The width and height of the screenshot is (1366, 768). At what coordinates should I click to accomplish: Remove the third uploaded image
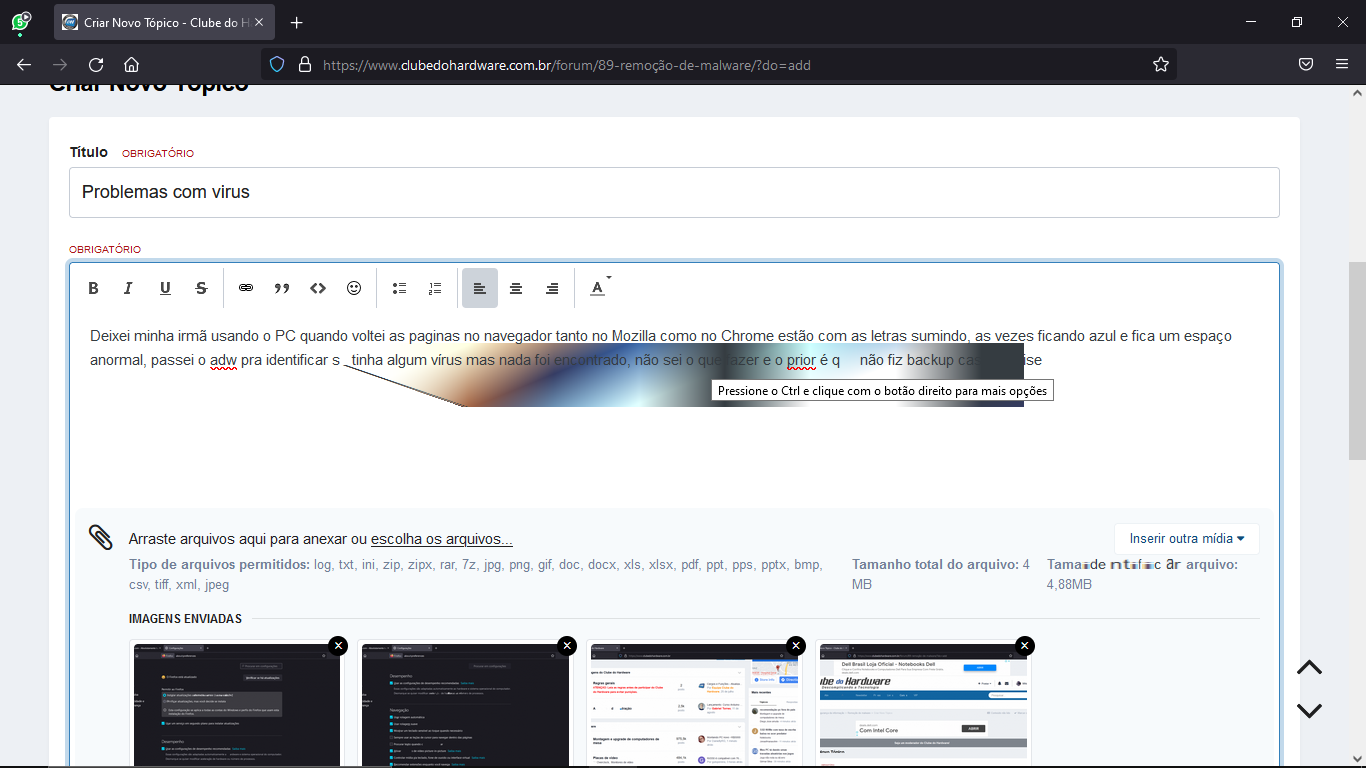tap(796, 646)
